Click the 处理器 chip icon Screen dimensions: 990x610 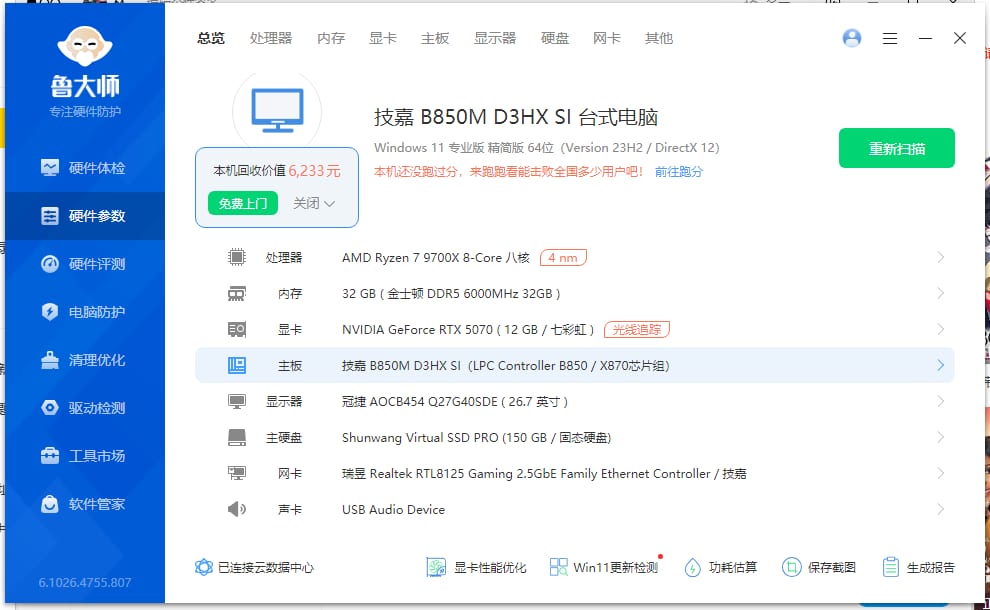coord(237,257)
